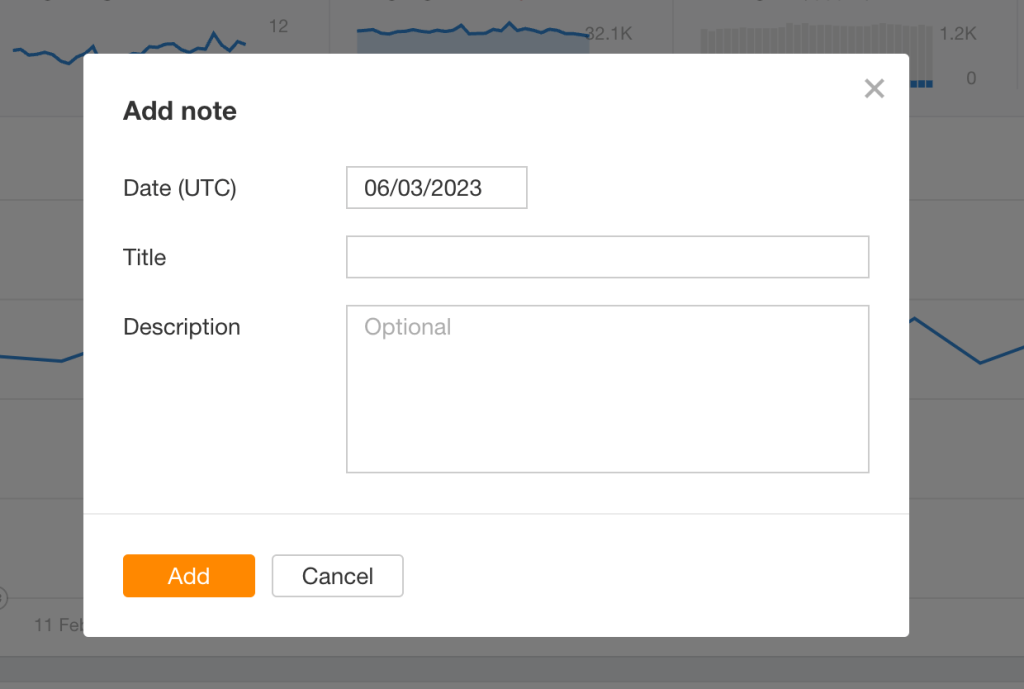Screen dimensions: 1024x689
Task: Click the "Title" field label
Action: tap(145, 258)
